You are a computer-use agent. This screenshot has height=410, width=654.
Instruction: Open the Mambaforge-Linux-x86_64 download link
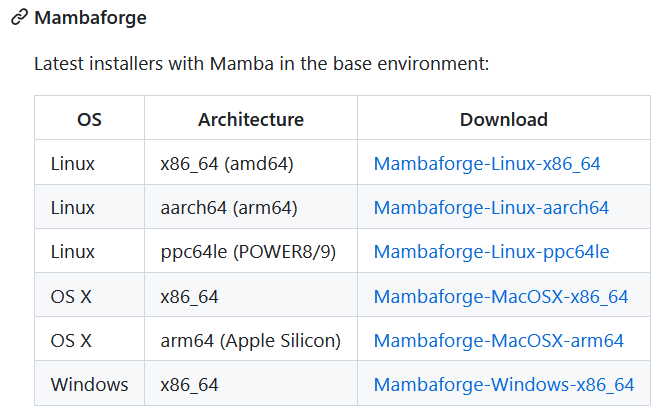click(486, 163)
